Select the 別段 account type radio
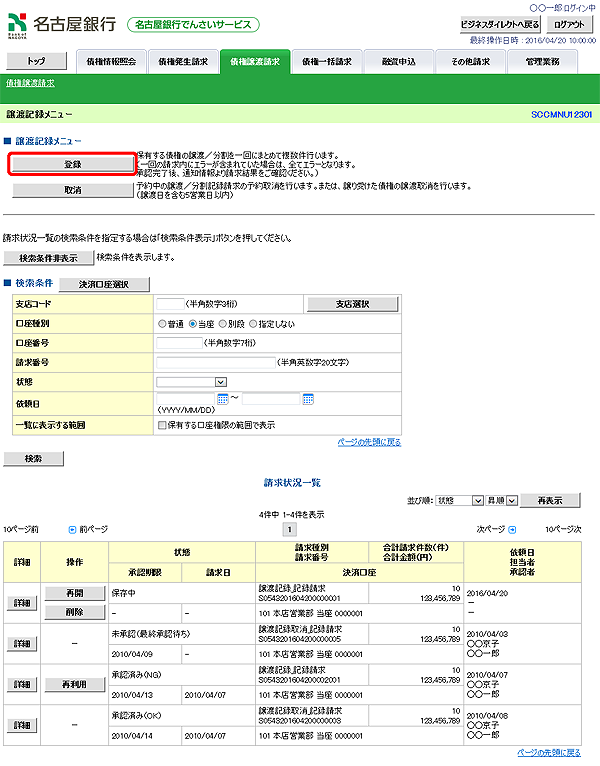Screen dimensions: 600x766 pyautogui.click(x=222, y=323)
